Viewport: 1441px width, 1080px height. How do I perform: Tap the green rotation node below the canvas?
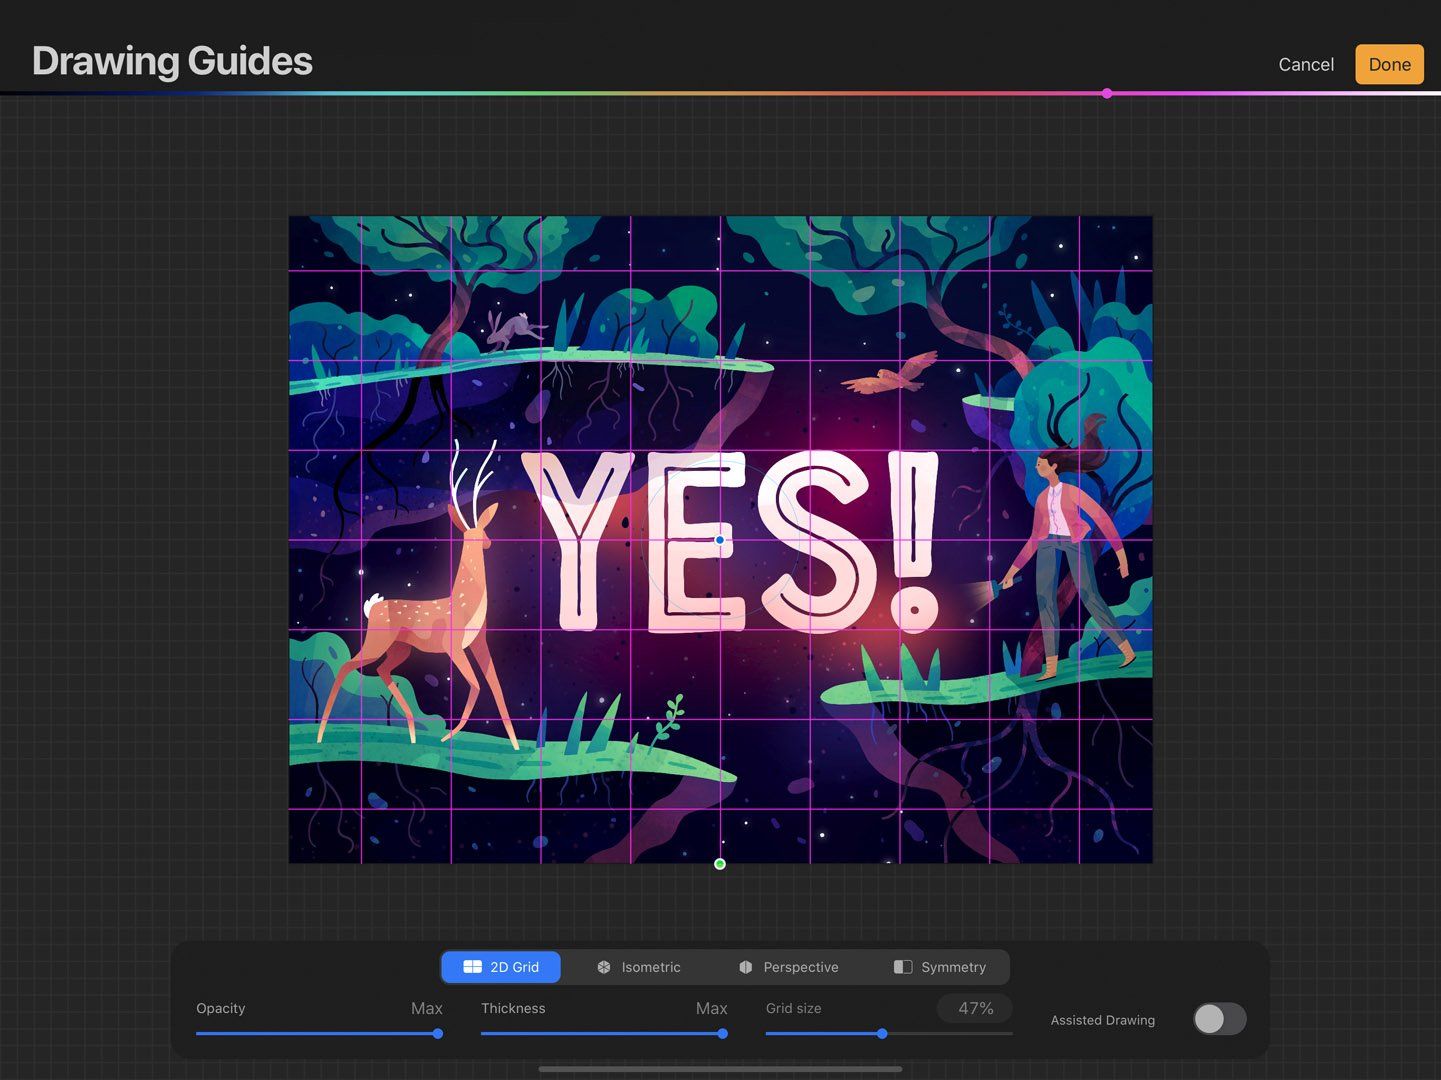pyautogui.click(x=719, y=863)
